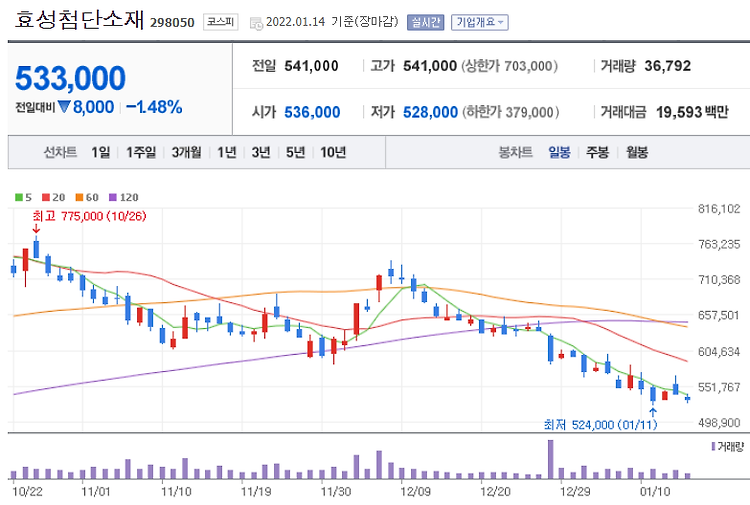Click the 최고 775,000 (10/26) label
Screen dimensions: 750x505
click(89, 216)
